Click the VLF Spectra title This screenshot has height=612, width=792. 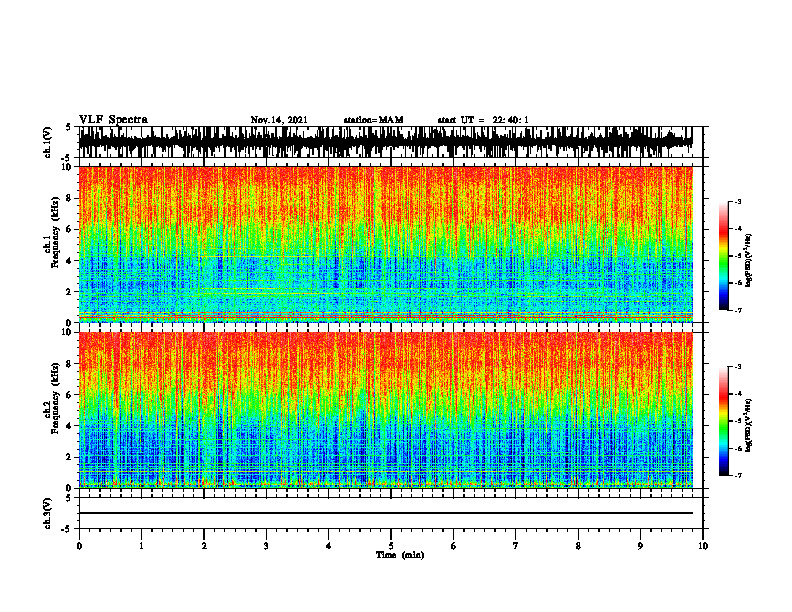(x=113, y=120)
